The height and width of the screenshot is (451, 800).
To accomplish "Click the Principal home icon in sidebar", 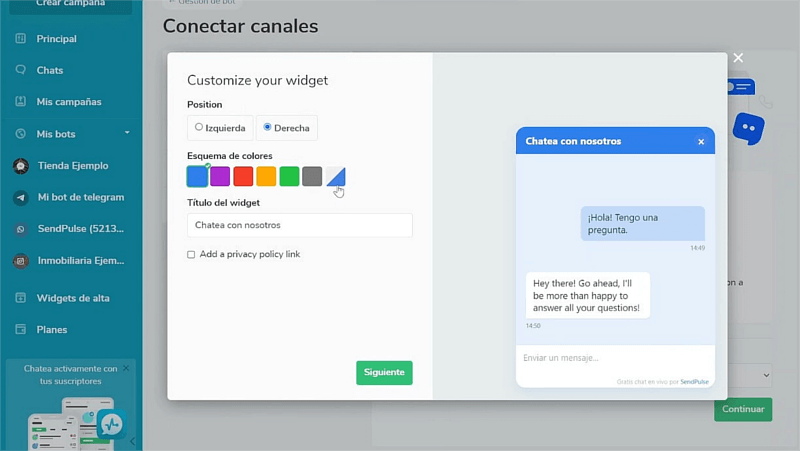I will [x=20, y=39].
